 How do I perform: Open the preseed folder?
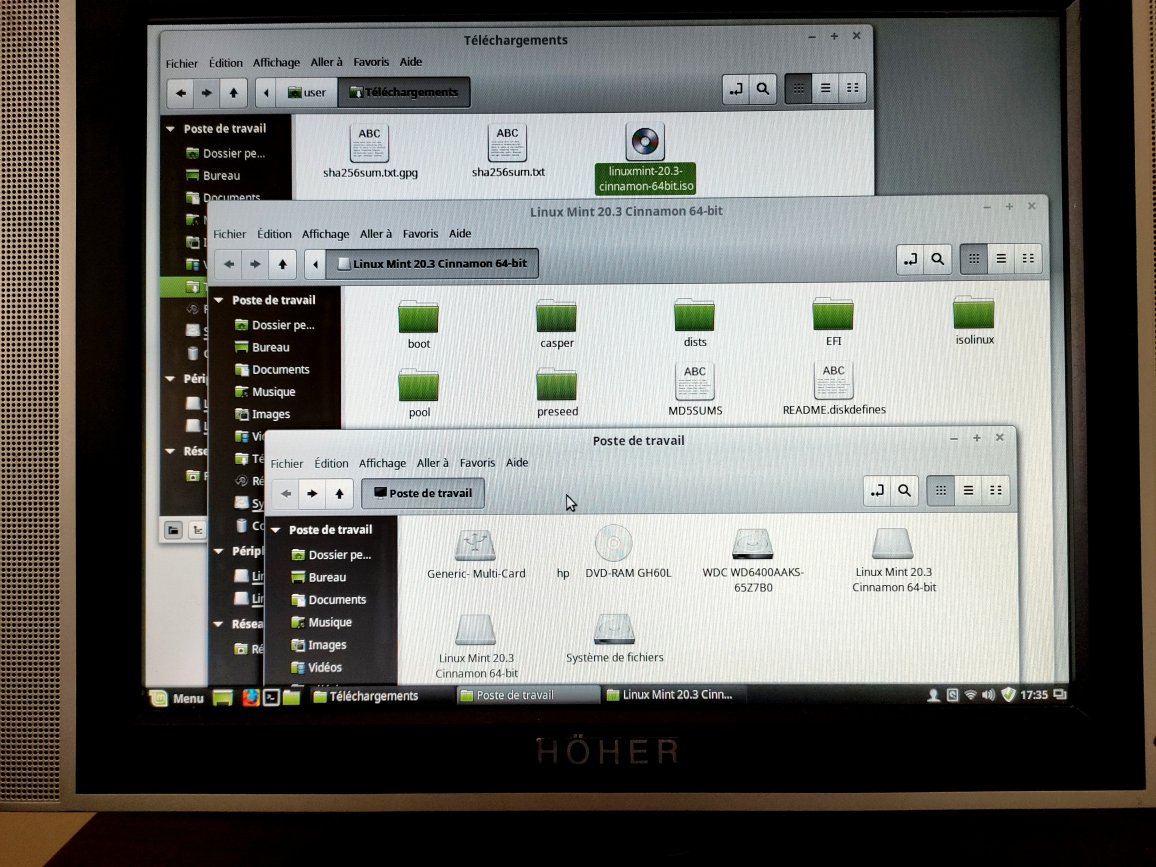(x=557, y=392)
